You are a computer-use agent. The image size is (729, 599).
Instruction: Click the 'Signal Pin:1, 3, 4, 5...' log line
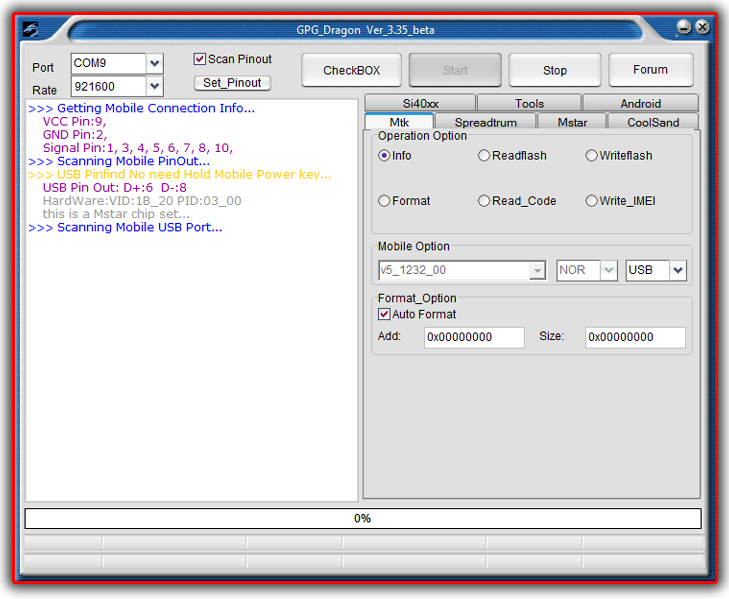(x=138, y=148)
